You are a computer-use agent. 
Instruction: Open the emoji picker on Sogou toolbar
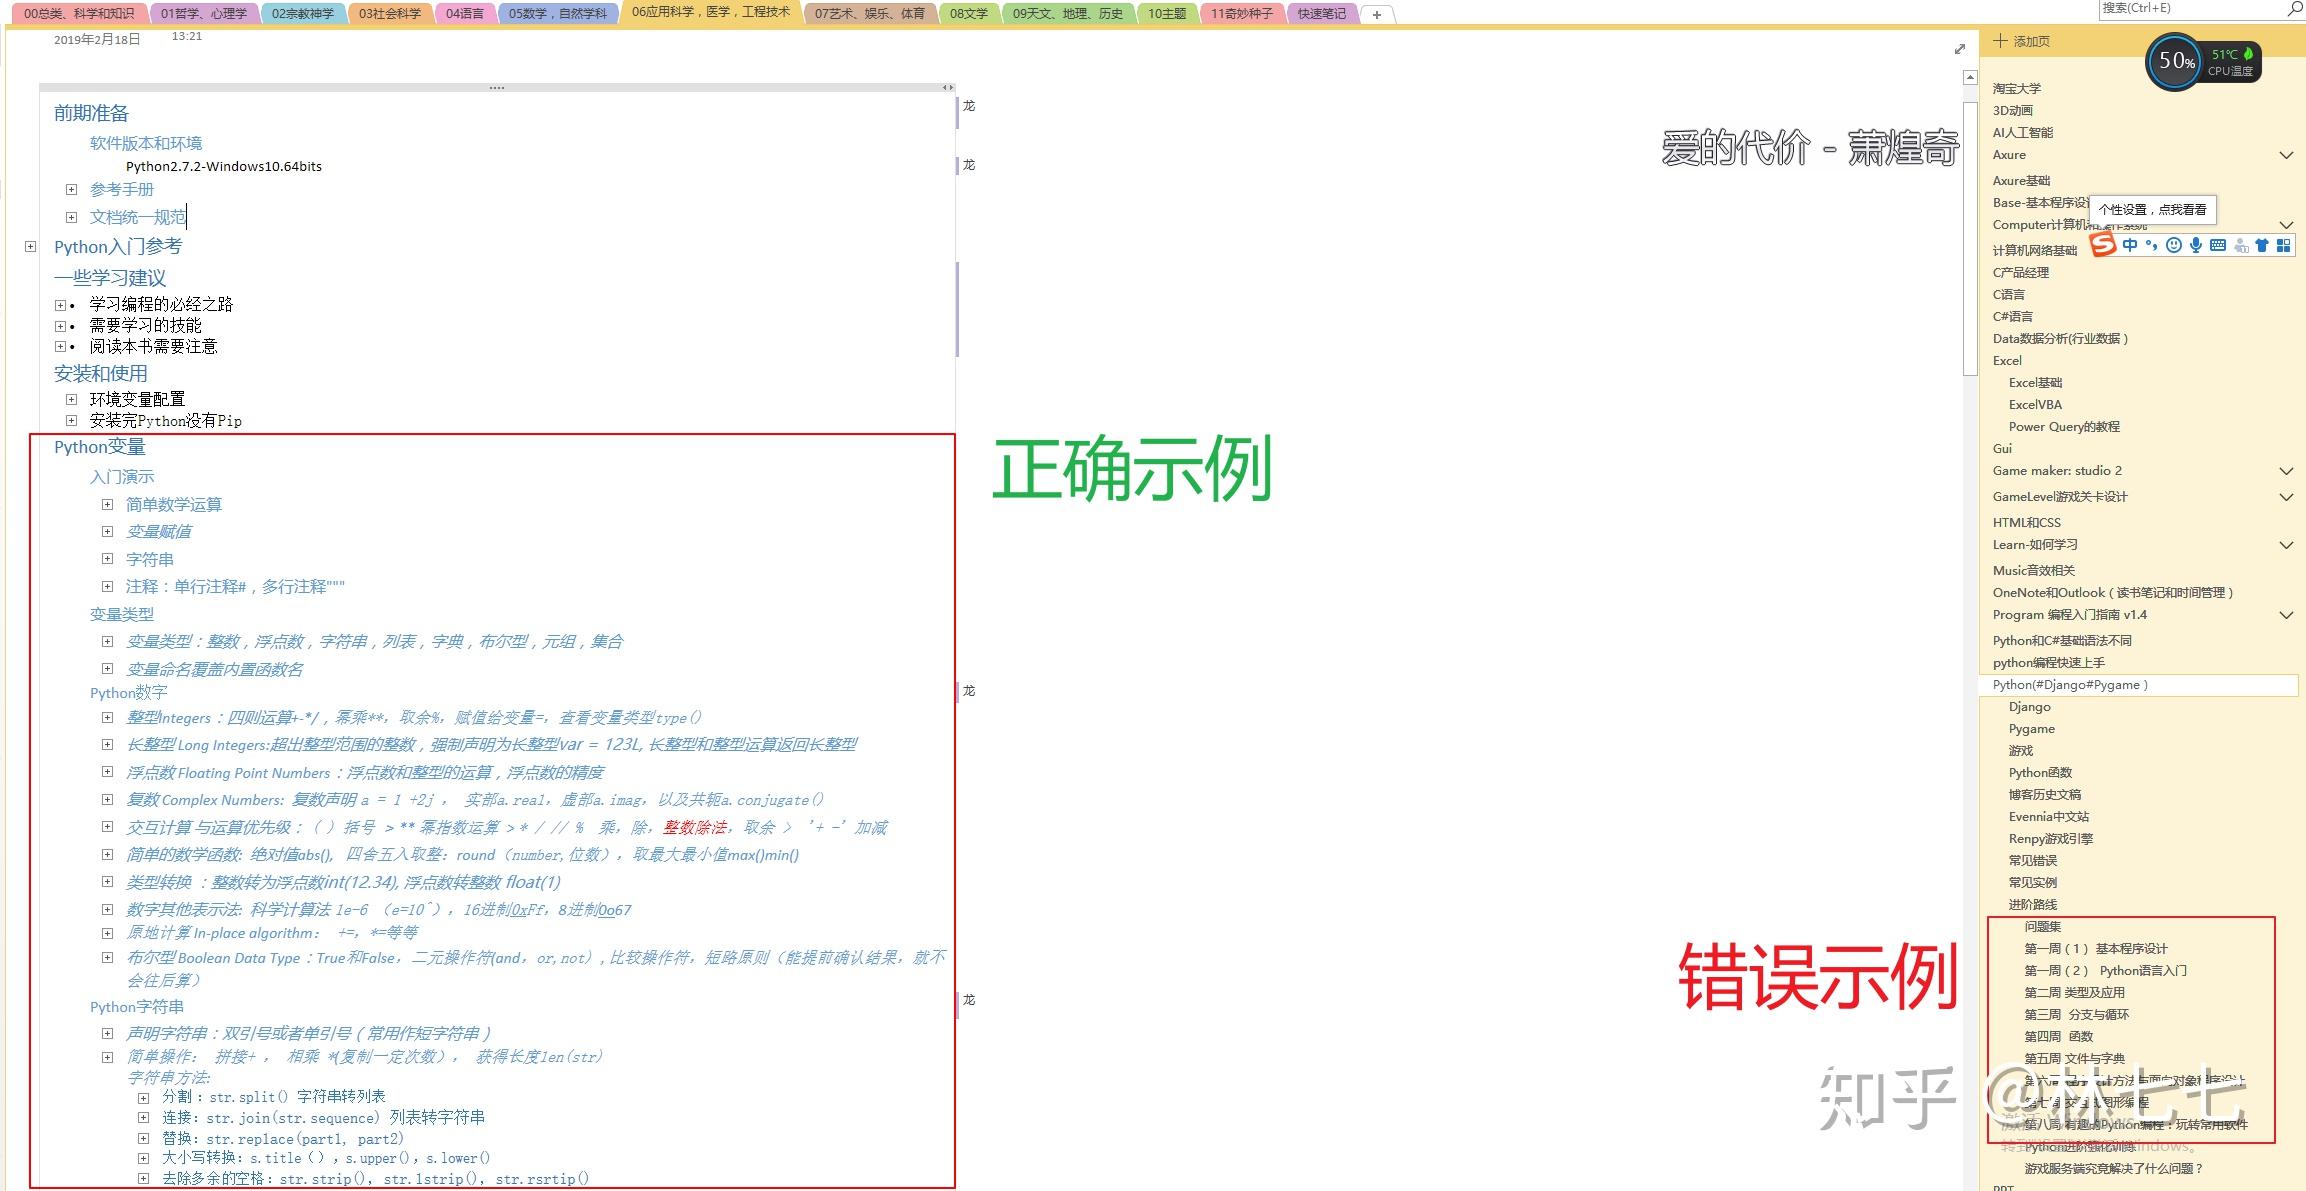pyautogui.click(x=2175, y=245)
